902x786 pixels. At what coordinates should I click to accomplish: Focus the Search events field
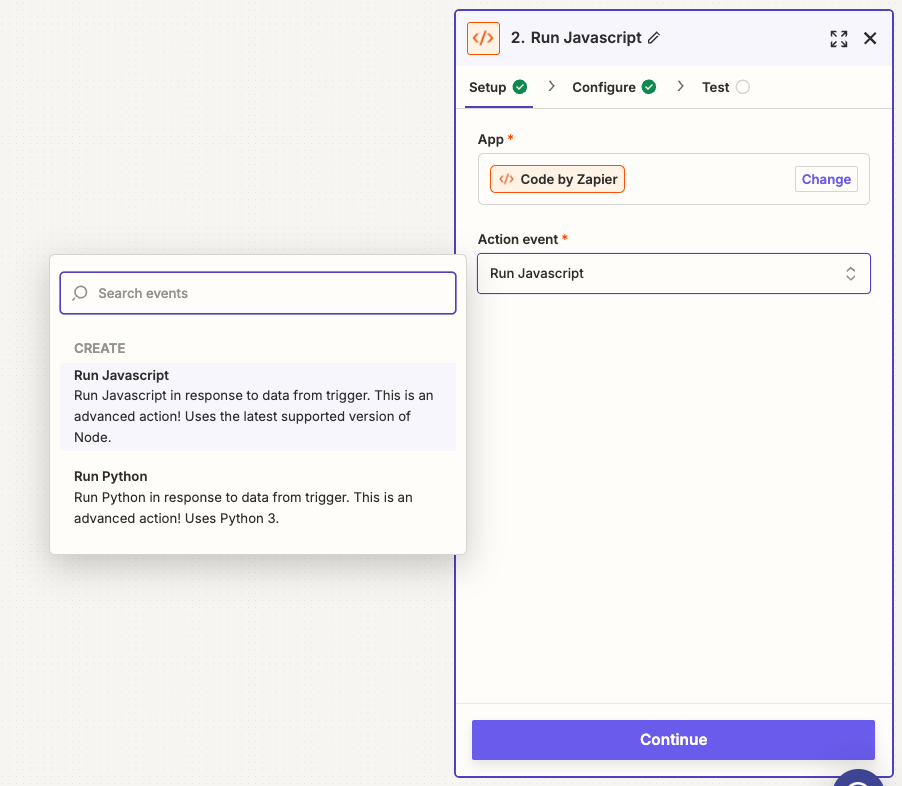(x=258, y=293)
